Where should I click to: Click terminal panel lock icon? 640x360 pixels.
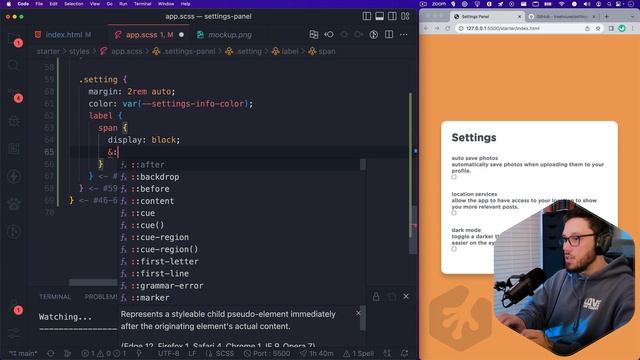pos(376,297)
